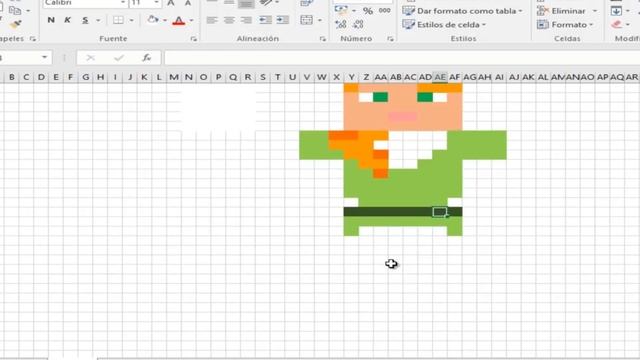Click the cell borders icon

point(118,20)
